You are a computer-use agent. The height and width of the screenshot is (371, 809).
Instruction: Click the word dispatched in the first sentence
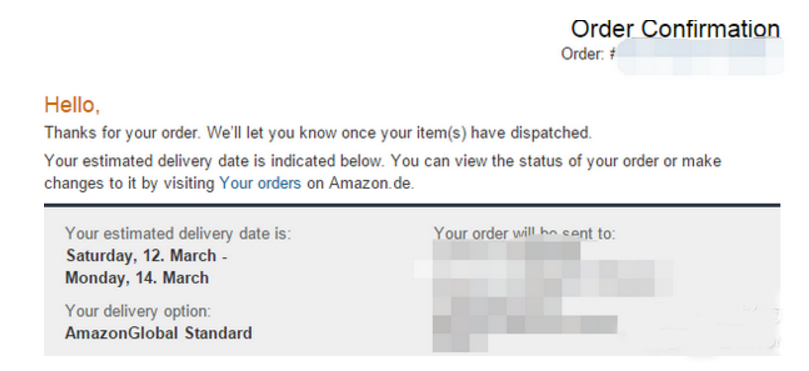pos(551,133)
